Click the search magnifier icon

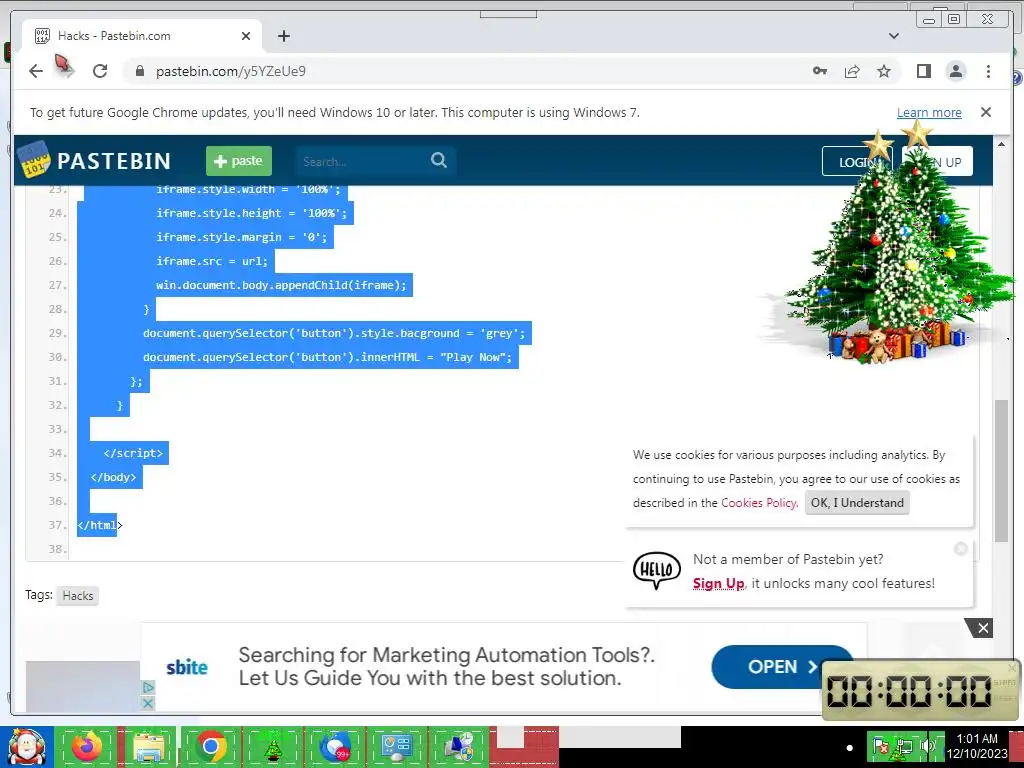tap(439, 160)
